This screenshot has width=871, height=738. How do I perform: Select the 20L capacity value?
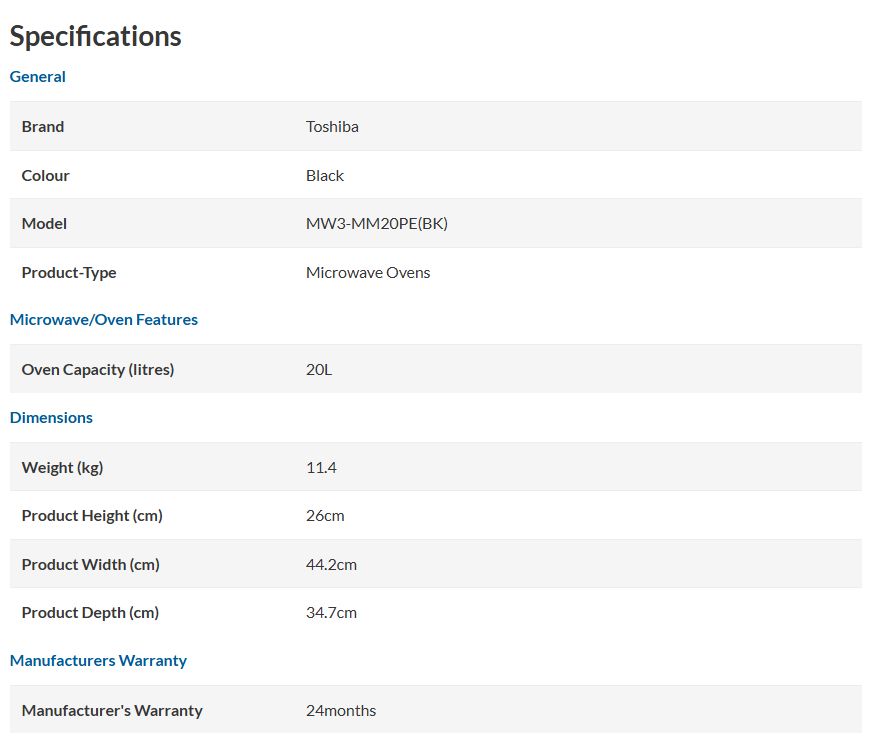319,370
